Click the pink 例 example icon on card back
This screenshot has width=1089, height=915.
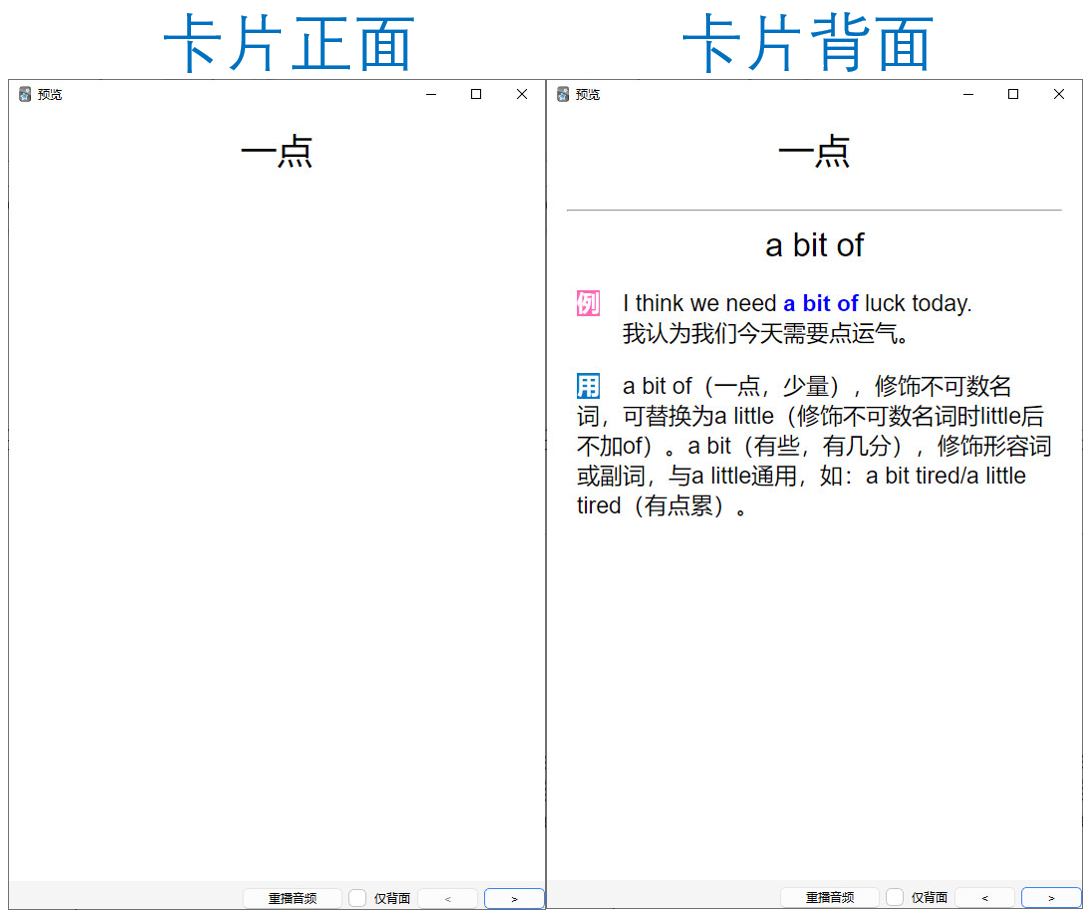(x=588, y=304)
